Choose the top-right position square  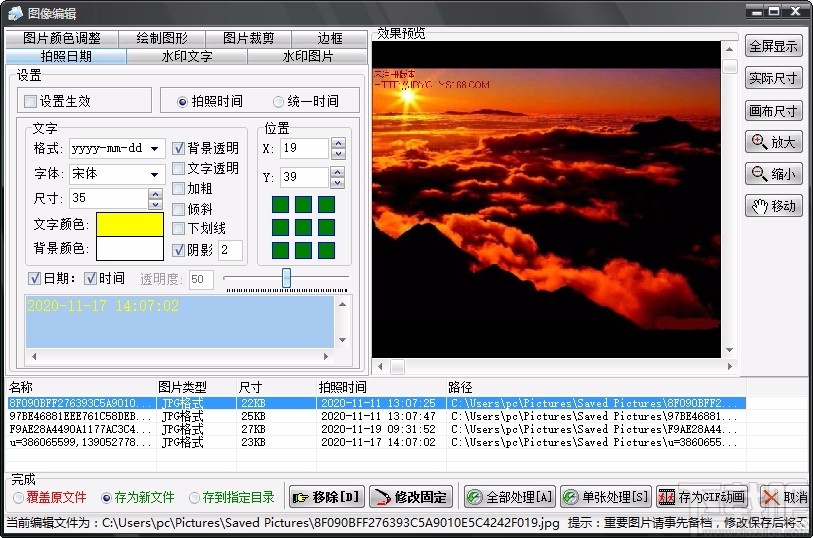pyautogui.click(x=326, y=205)
